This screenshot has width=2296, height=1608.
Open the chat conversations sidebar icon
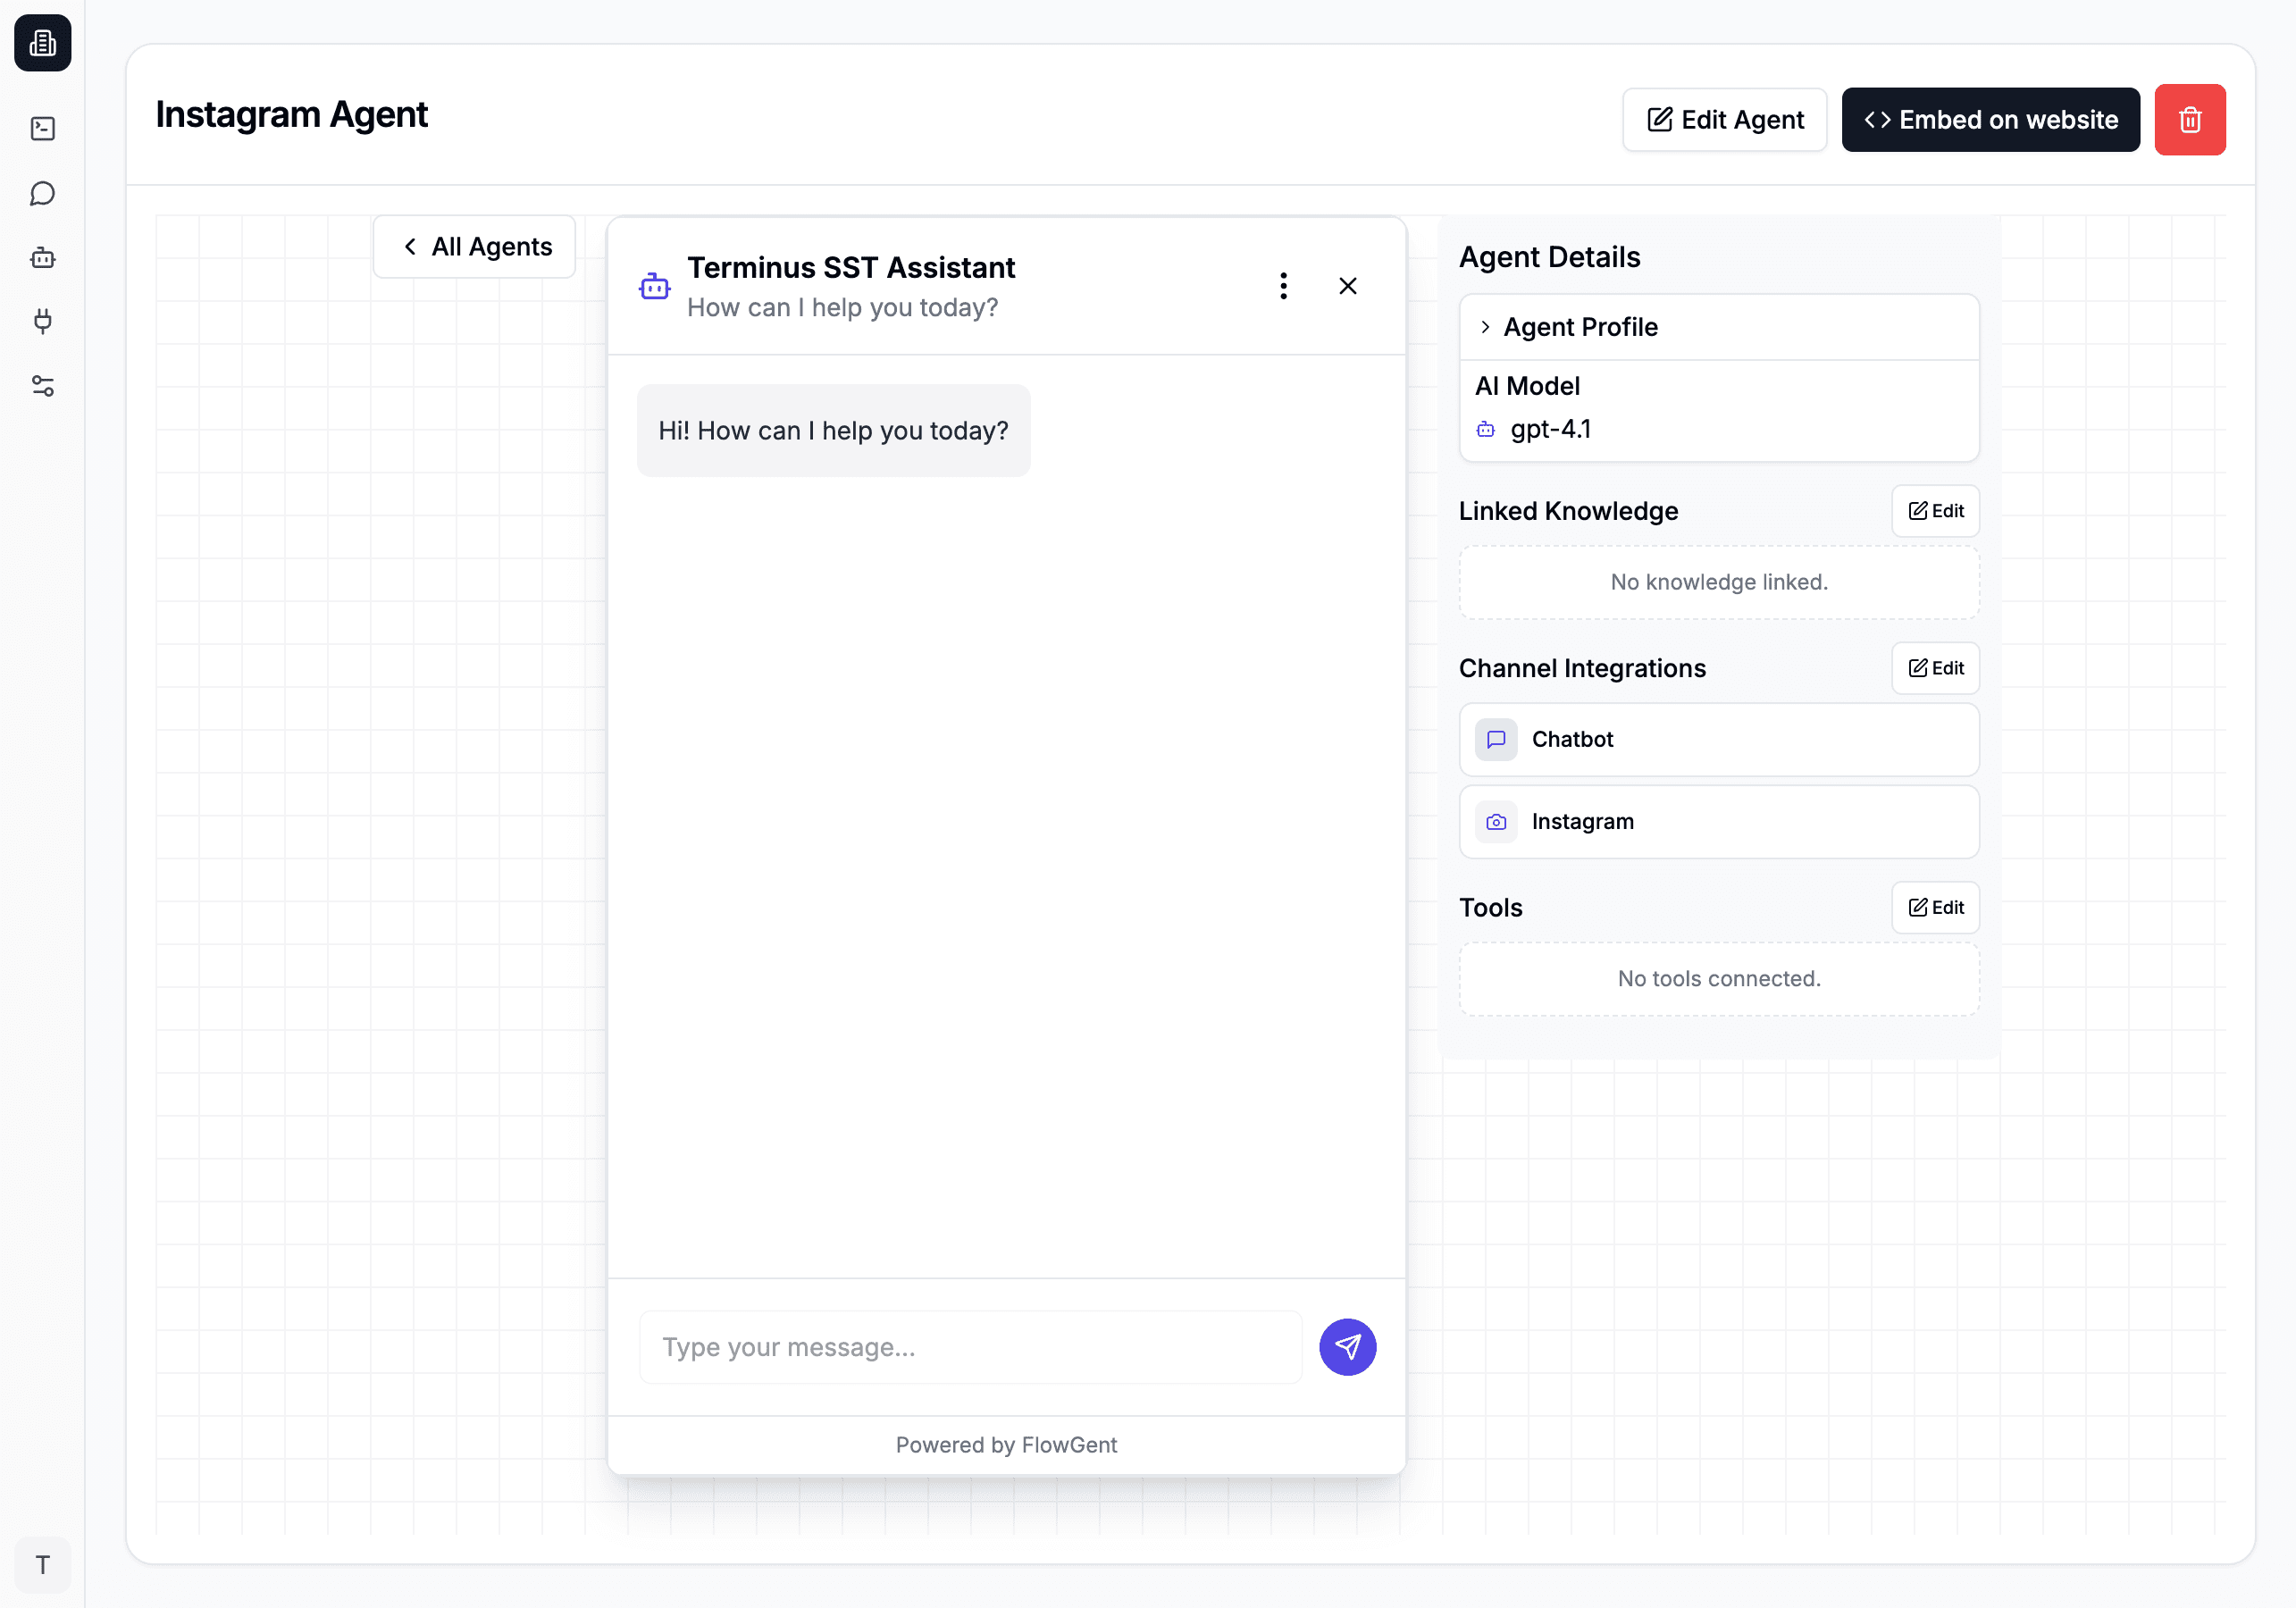click(x=42, y=193)
